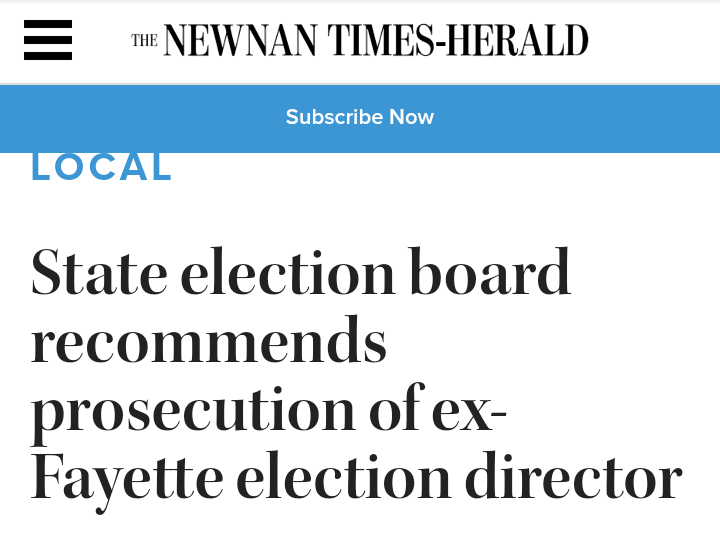Image resolution: width=720 pixels, height=540 pixels.
Task: Open the hamburger navigation menu
Action: (48, 40)
